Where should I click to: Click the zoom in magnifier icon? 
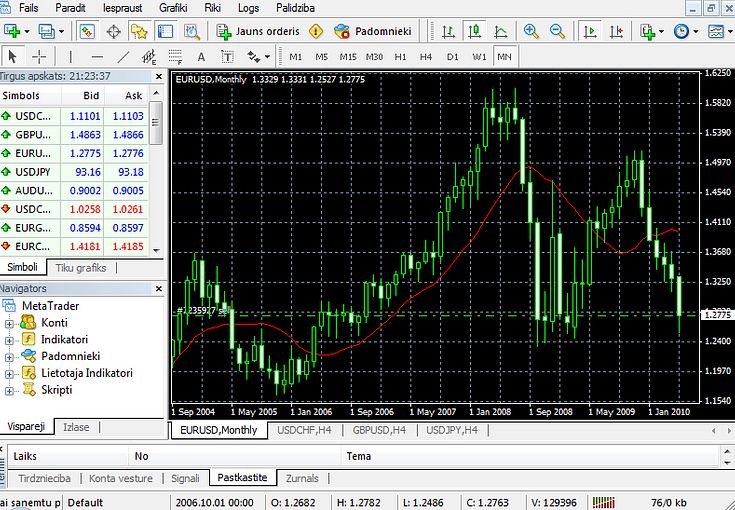pyautogui.click(x=531, y=31)
